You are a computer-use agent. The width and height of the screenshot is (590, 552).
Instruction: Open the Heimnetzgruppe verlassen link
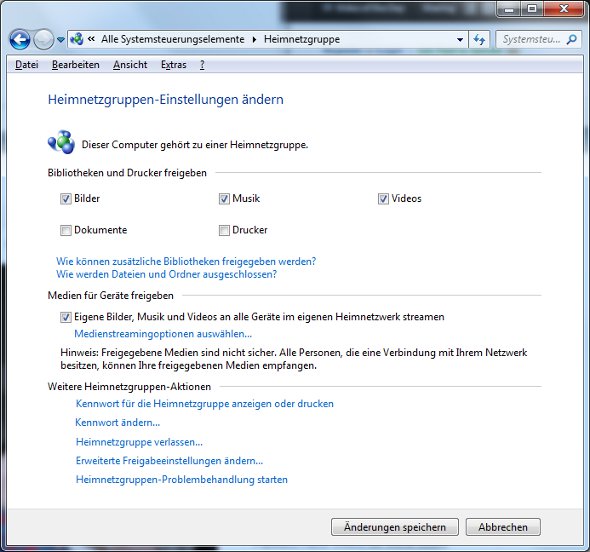click(139, 442)
